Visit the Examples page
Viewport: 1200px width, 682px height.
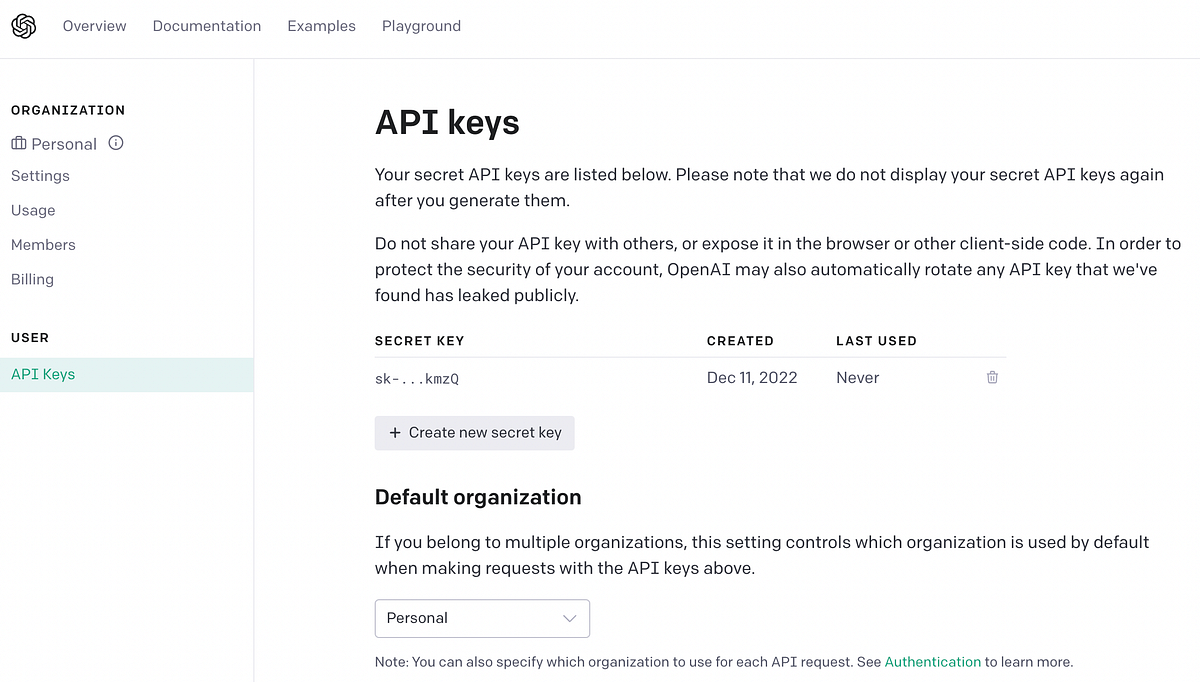(x=321, y=26)
